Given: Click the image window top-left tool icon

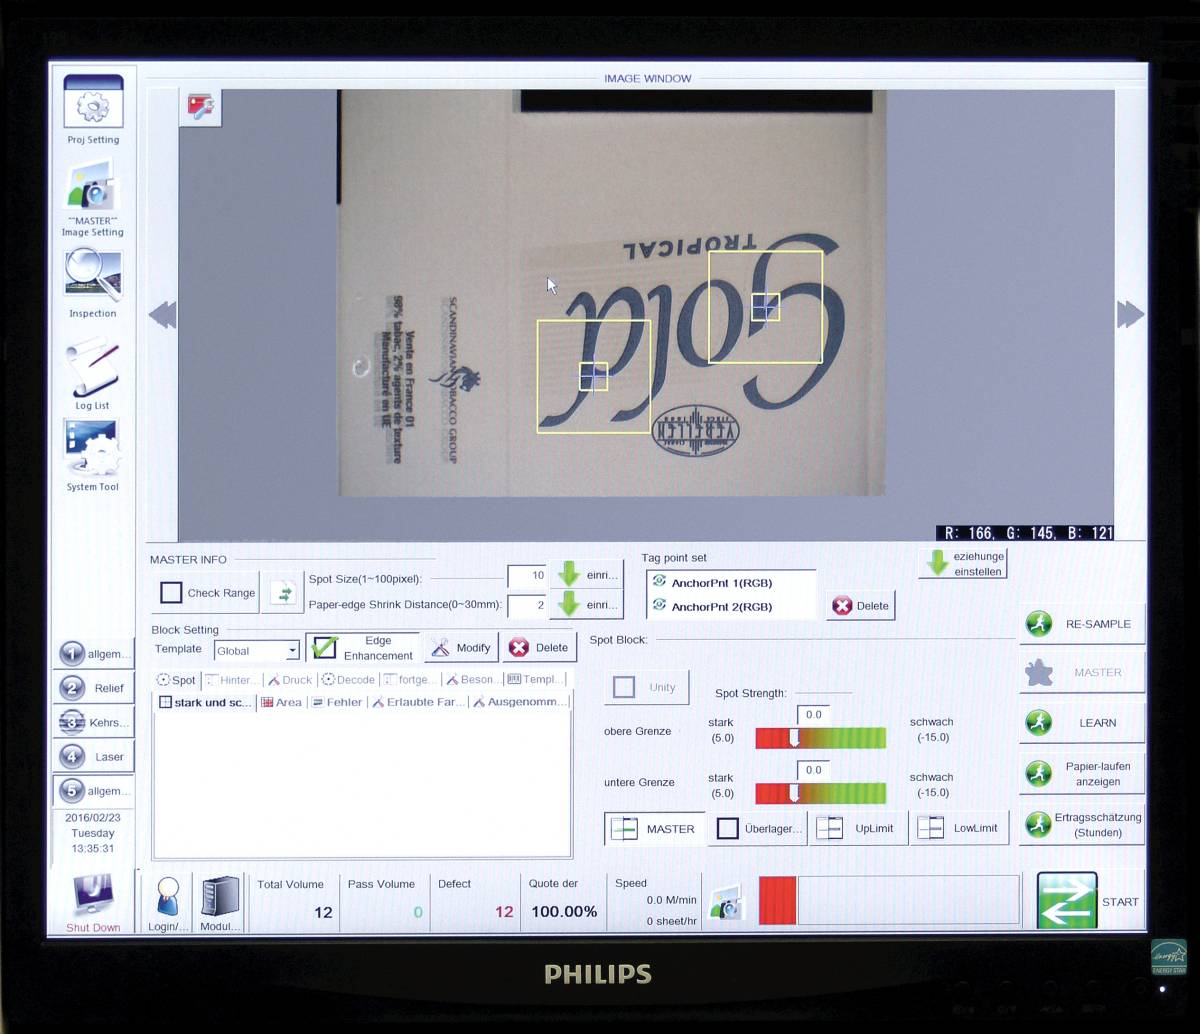Looking at the screenshot, I should (x=201, y=108).
